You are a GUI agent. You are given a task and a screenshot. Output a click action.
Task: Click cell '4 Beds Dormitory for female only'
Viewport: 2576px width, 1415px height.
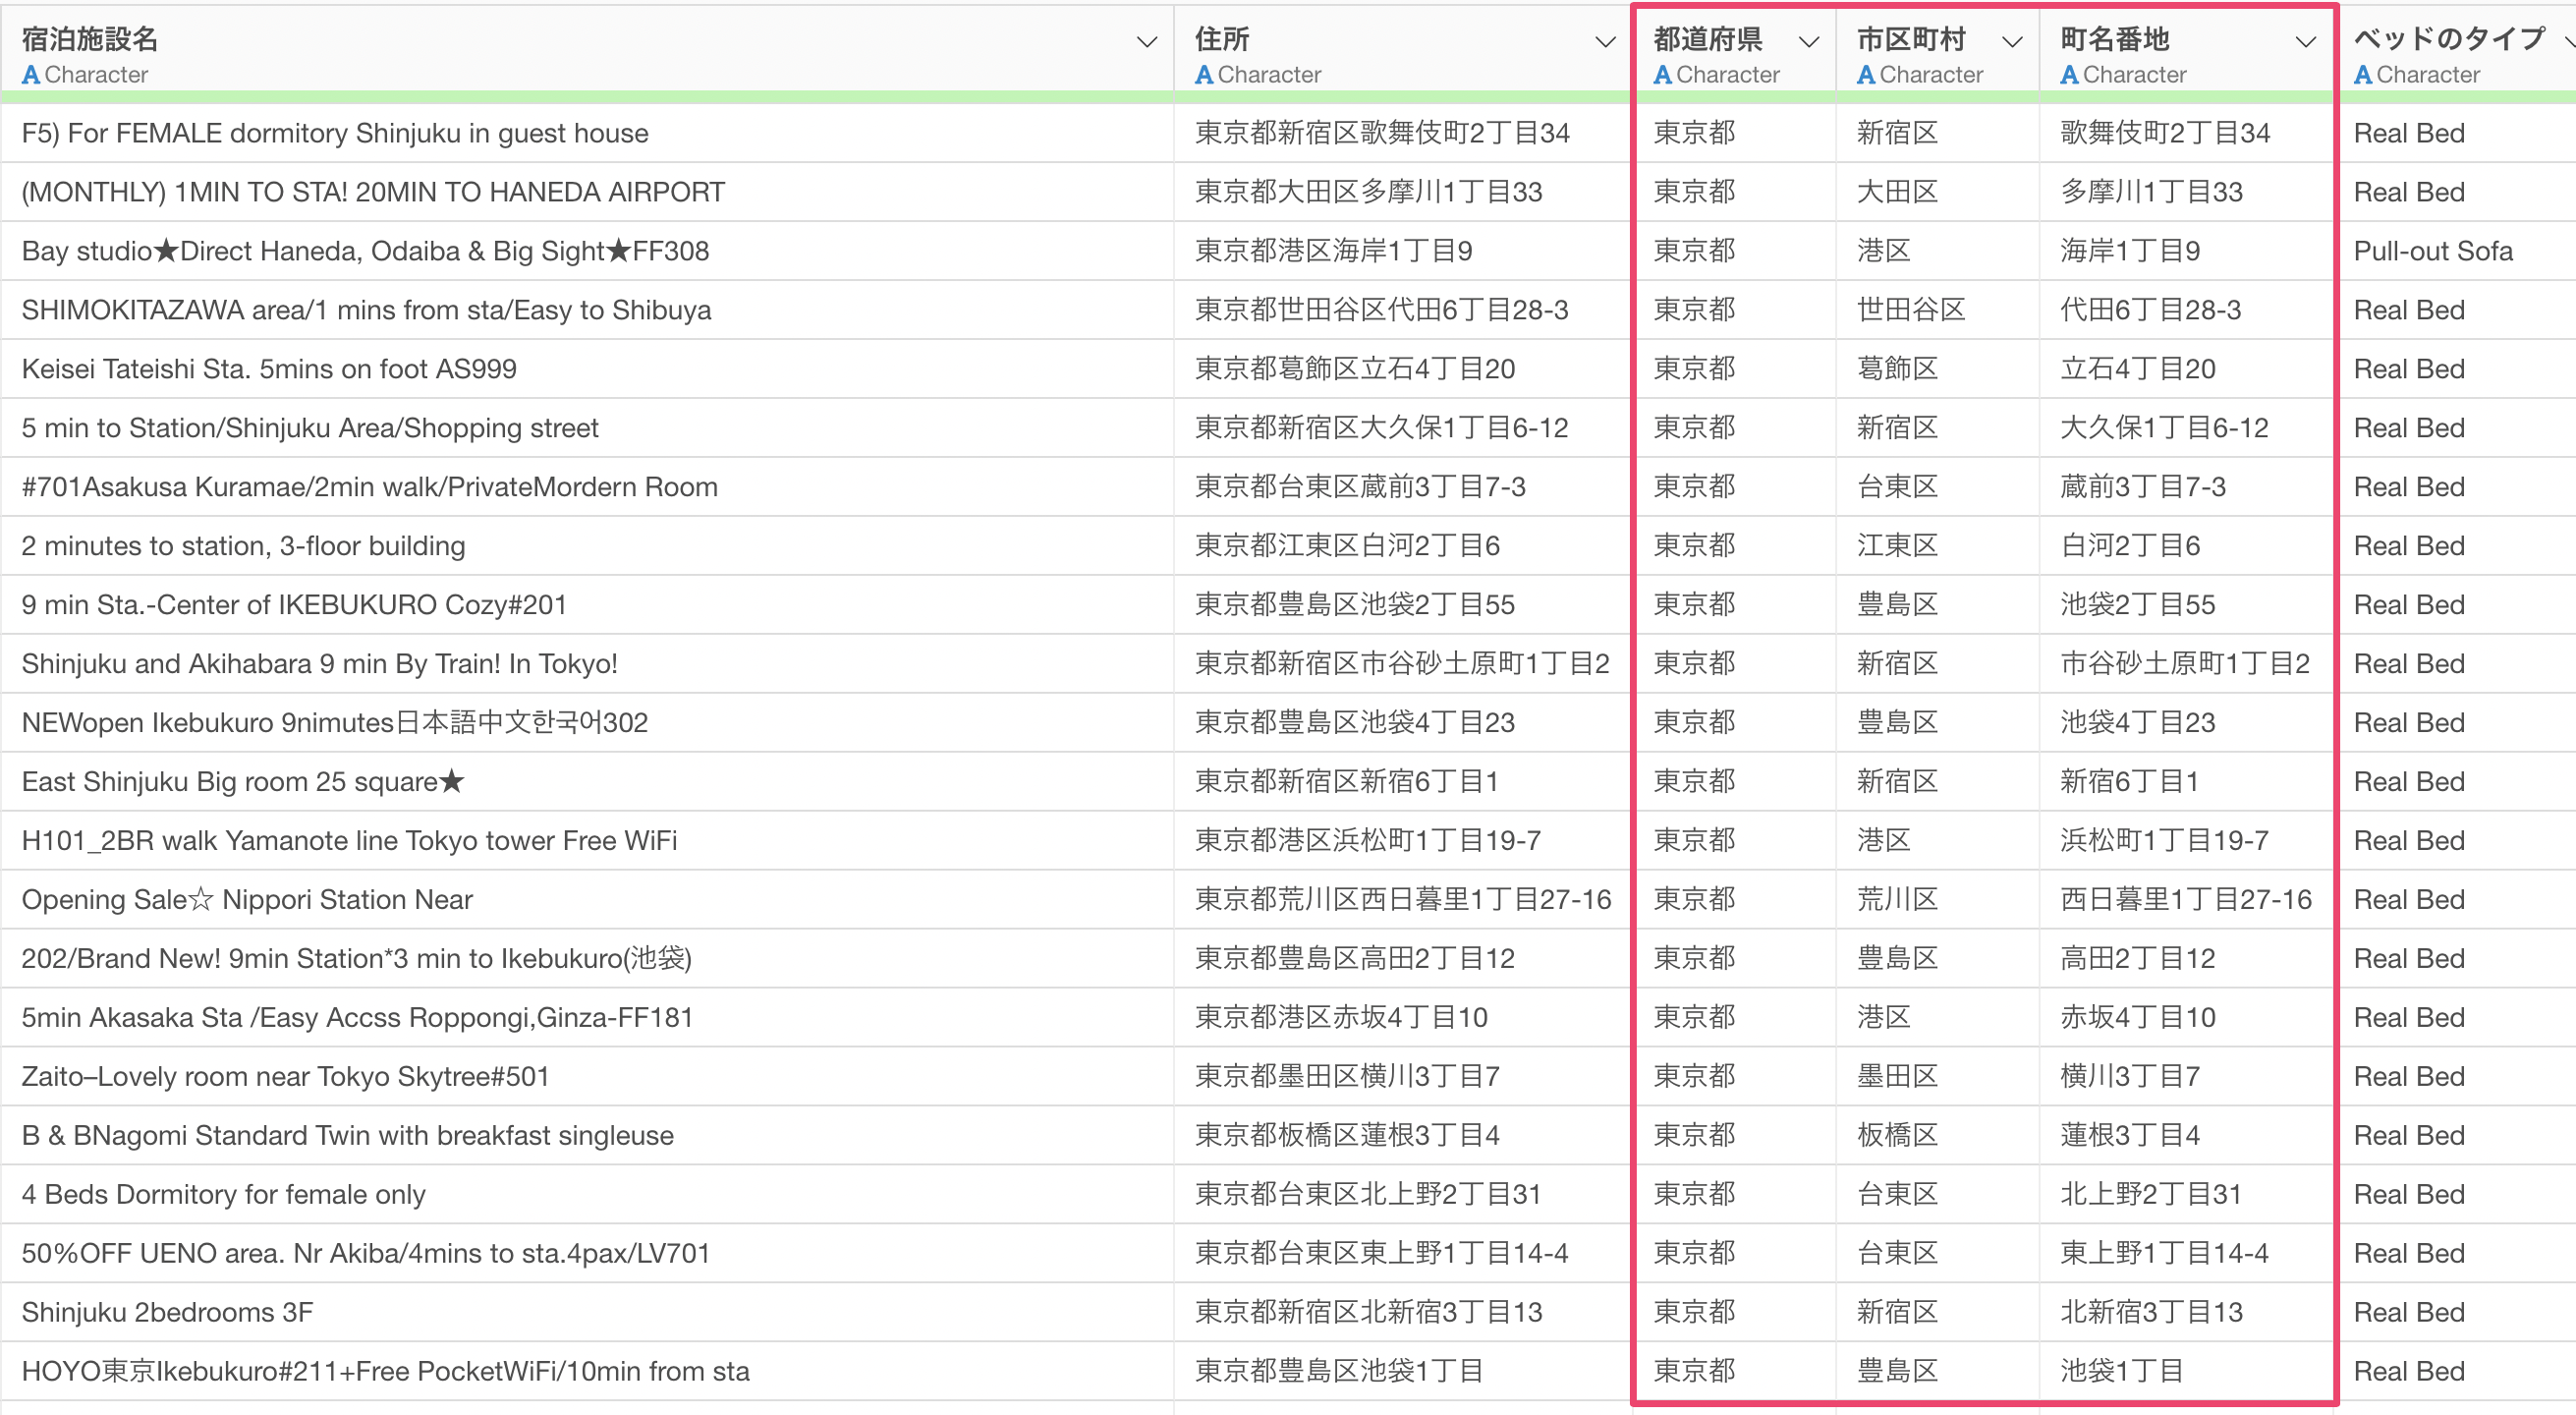[587, 1195]
